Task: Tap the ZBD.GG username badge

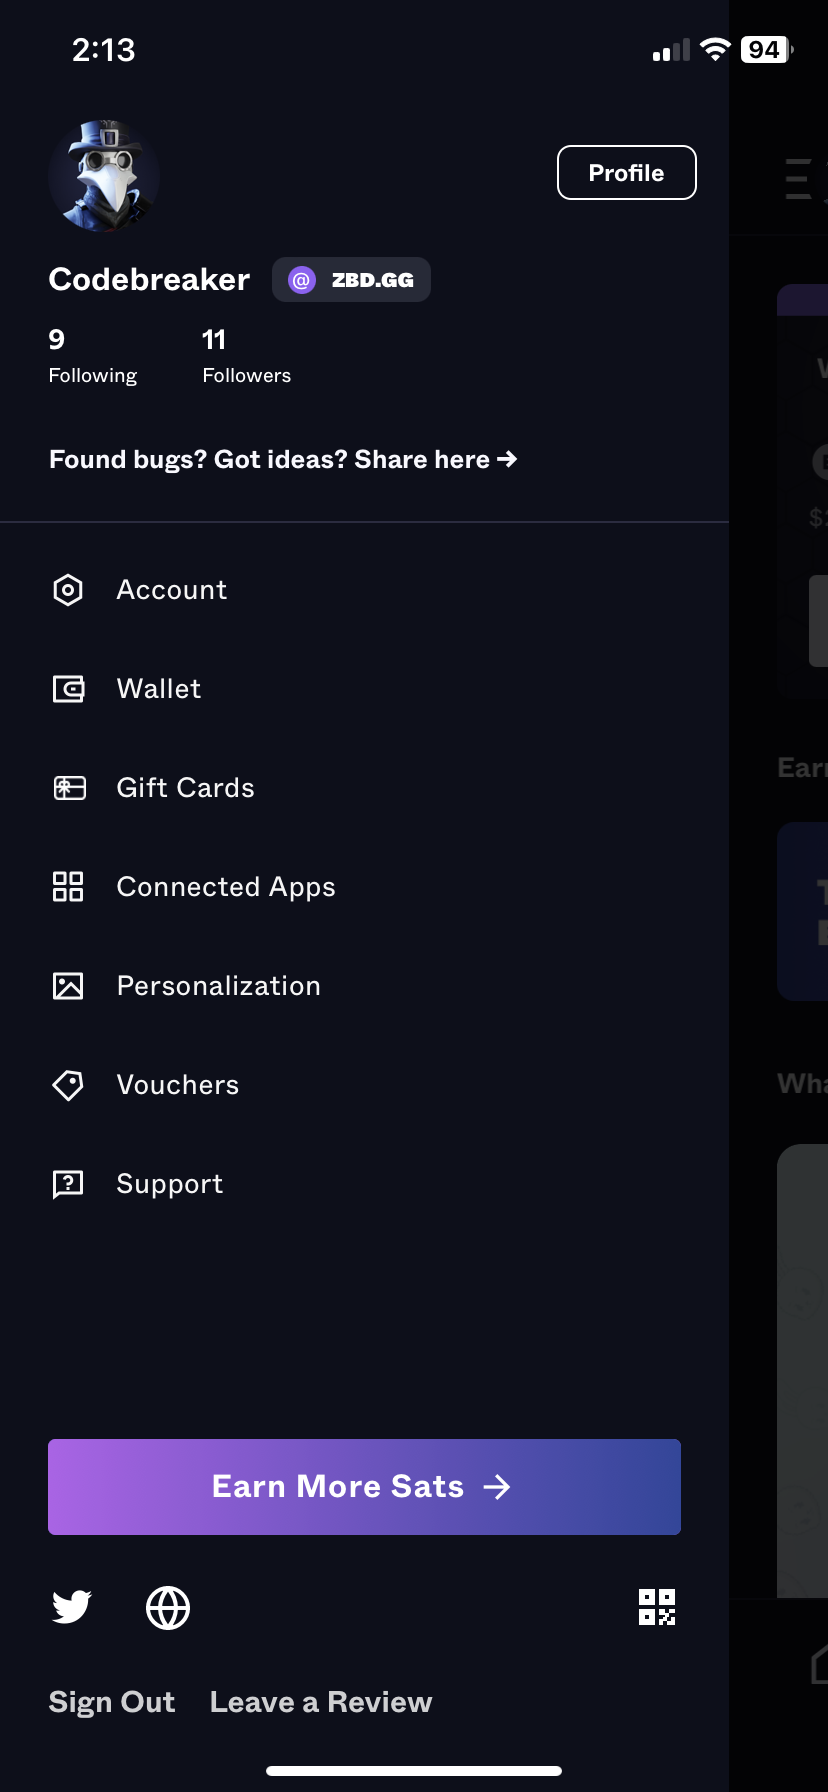Action: 351,280
